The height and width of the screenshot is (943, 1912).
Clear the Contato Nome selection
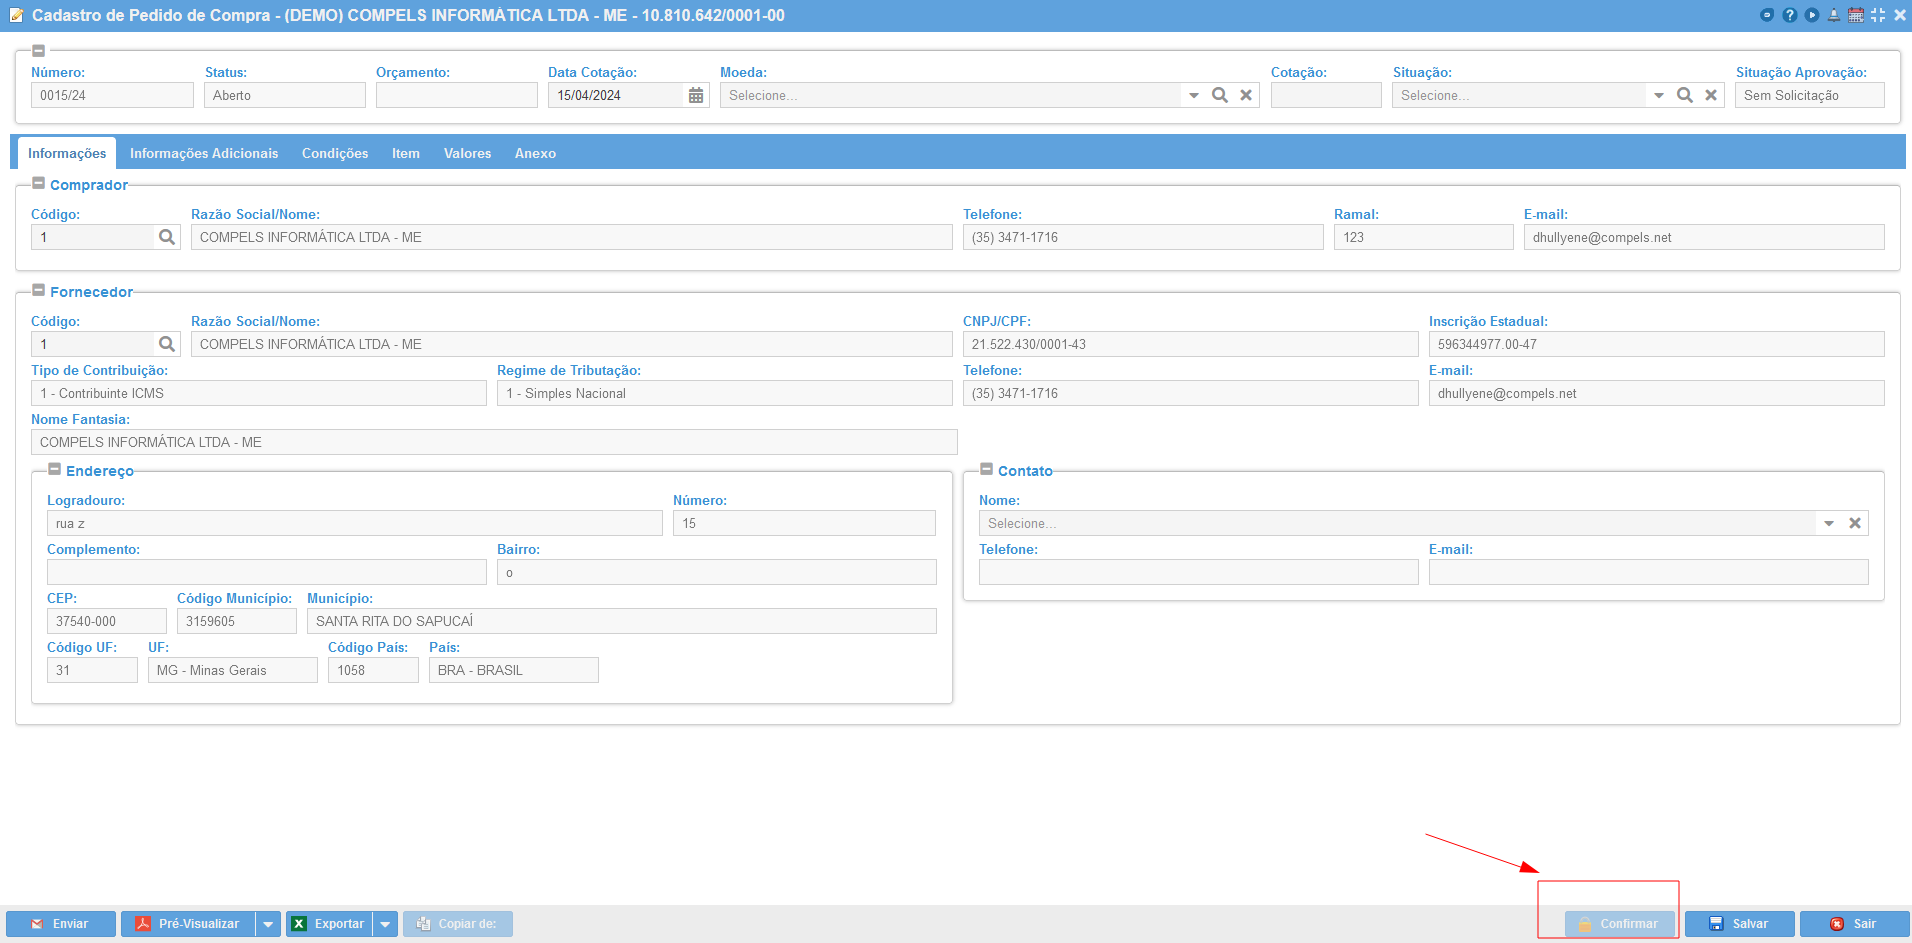click(1855, 523)
